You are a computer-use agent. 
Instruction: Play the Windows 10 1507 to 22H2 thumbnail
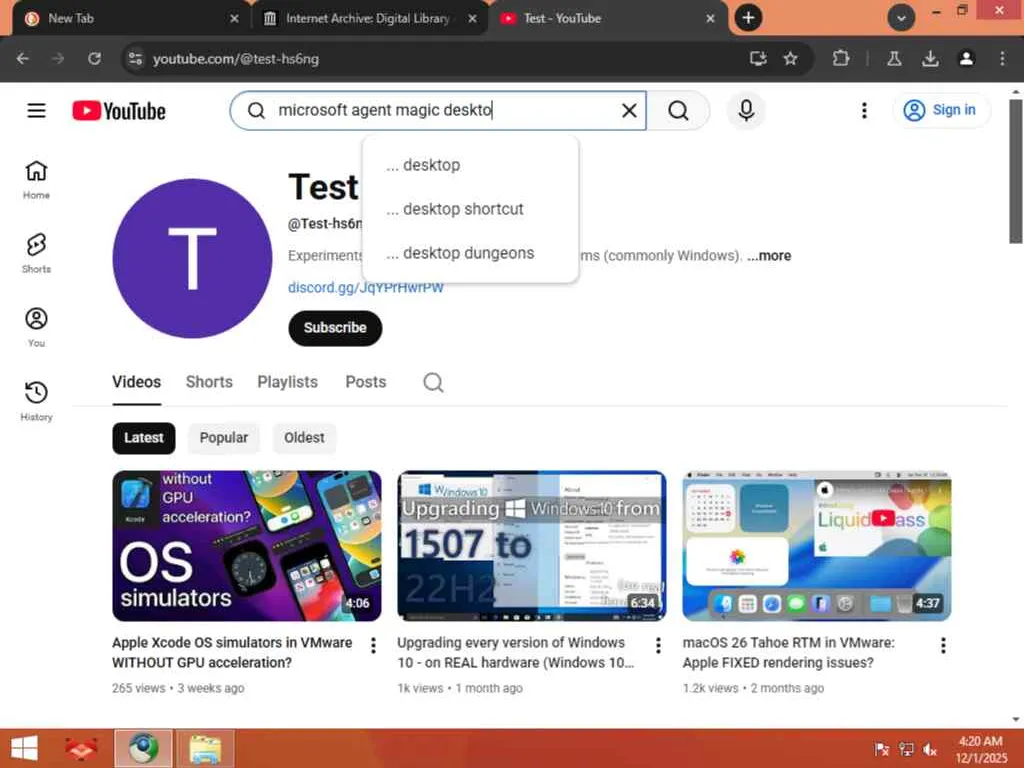pos(532,546)
